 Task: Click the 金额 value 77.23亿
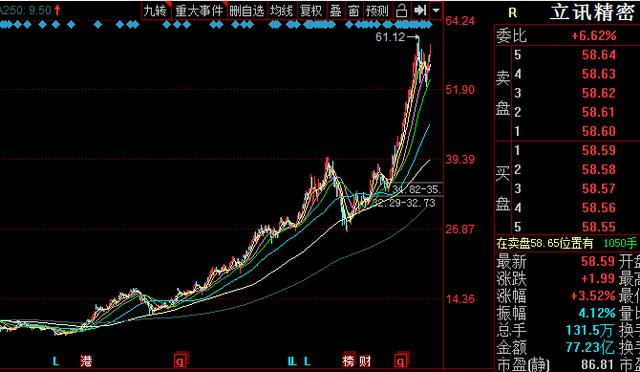590,347
